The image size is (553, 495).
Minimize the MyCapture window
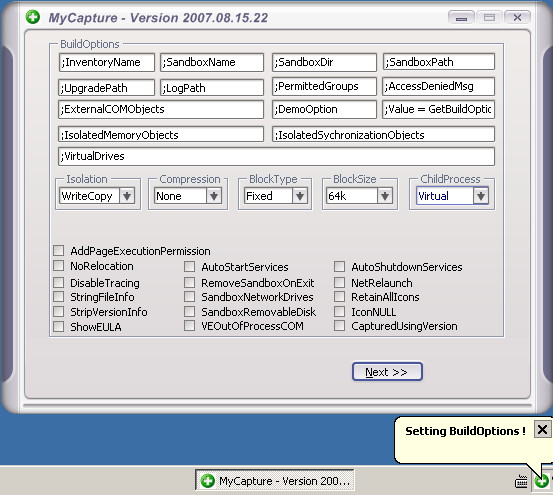coord(461,17)
